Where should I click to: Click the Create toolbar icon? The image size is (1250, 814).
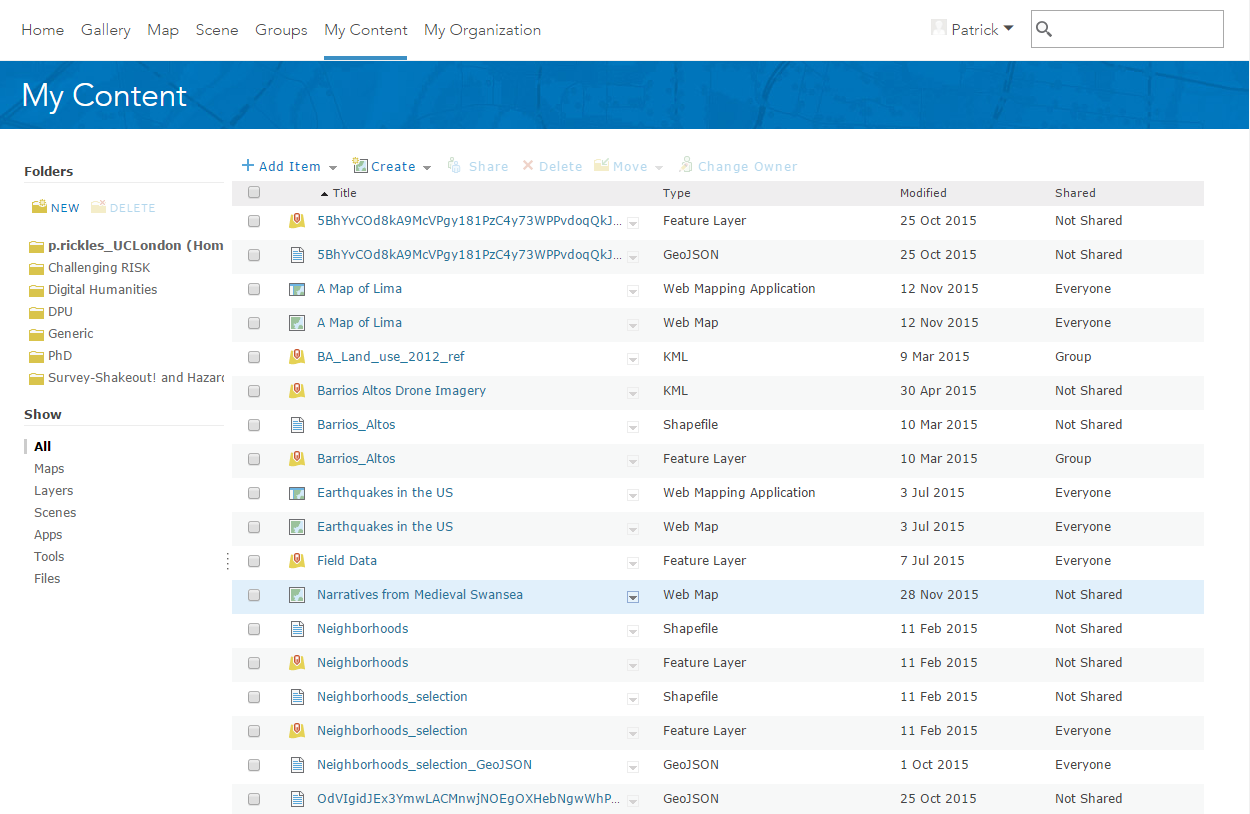(x=359, y=165)
